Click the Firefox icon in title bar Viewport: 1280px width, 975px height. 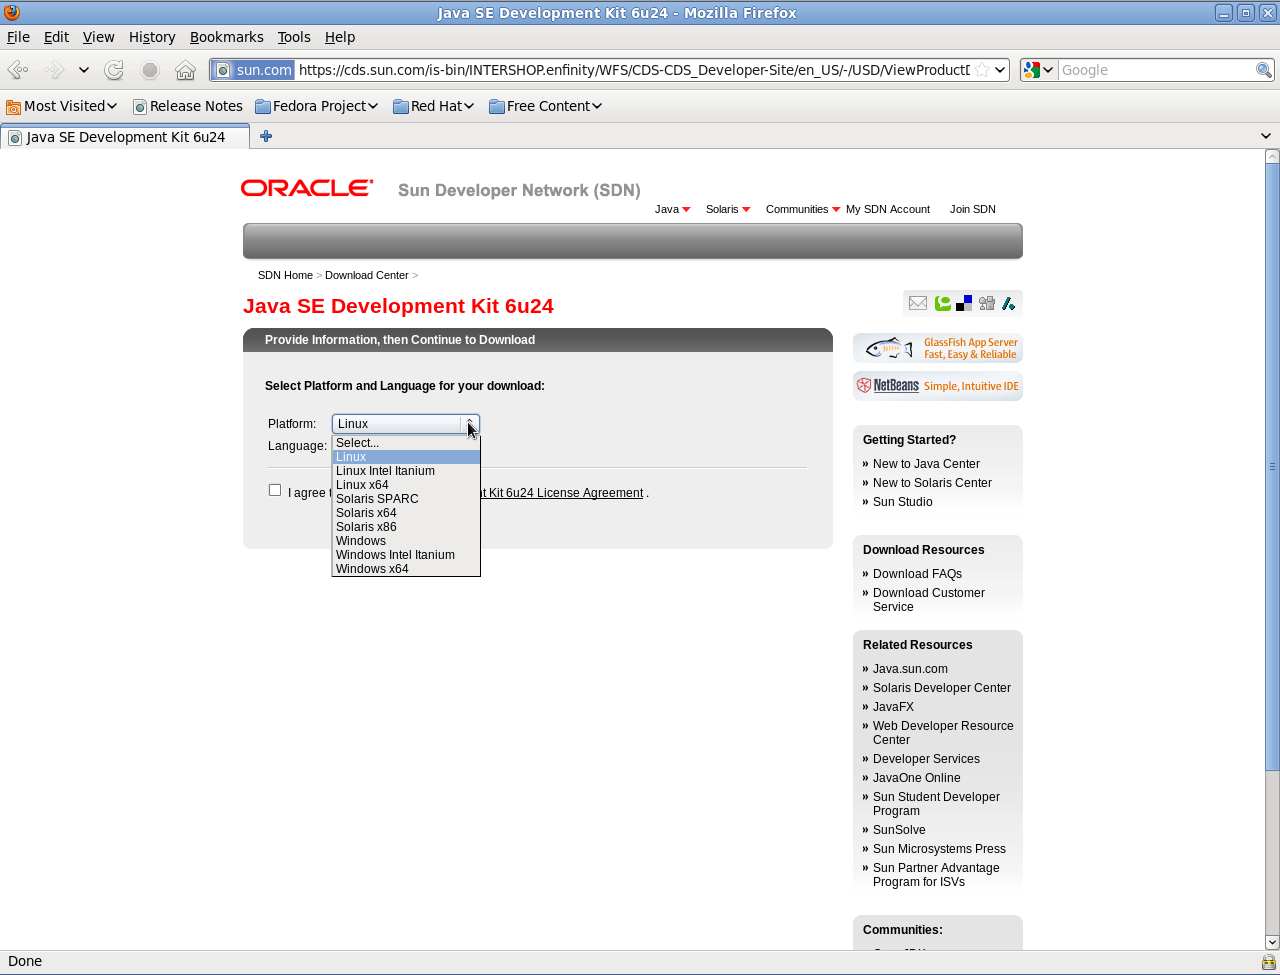(x=12, y=13)
